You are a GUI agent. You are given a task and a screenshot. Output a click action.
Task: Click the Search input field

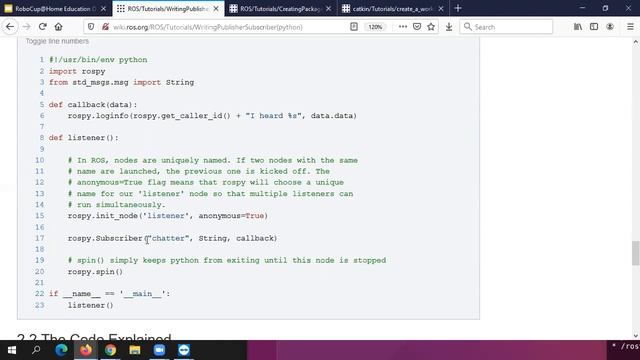click(x=506, y=27)
